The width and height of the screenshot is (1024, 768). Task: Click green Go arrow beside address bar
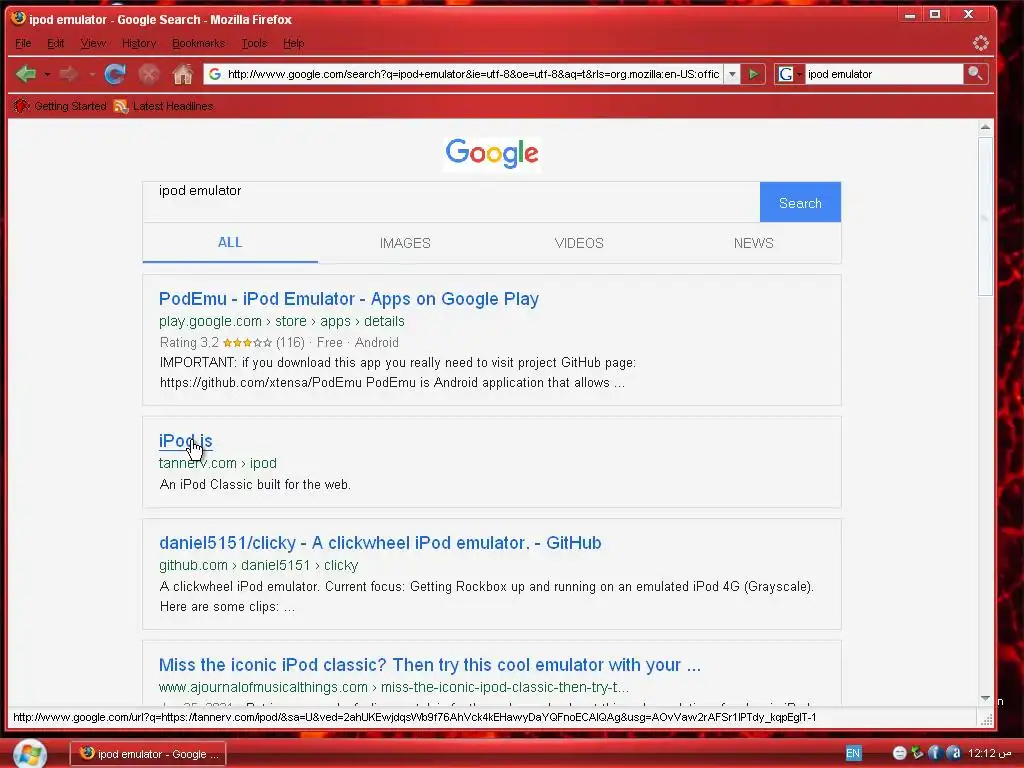coord(753,74)
